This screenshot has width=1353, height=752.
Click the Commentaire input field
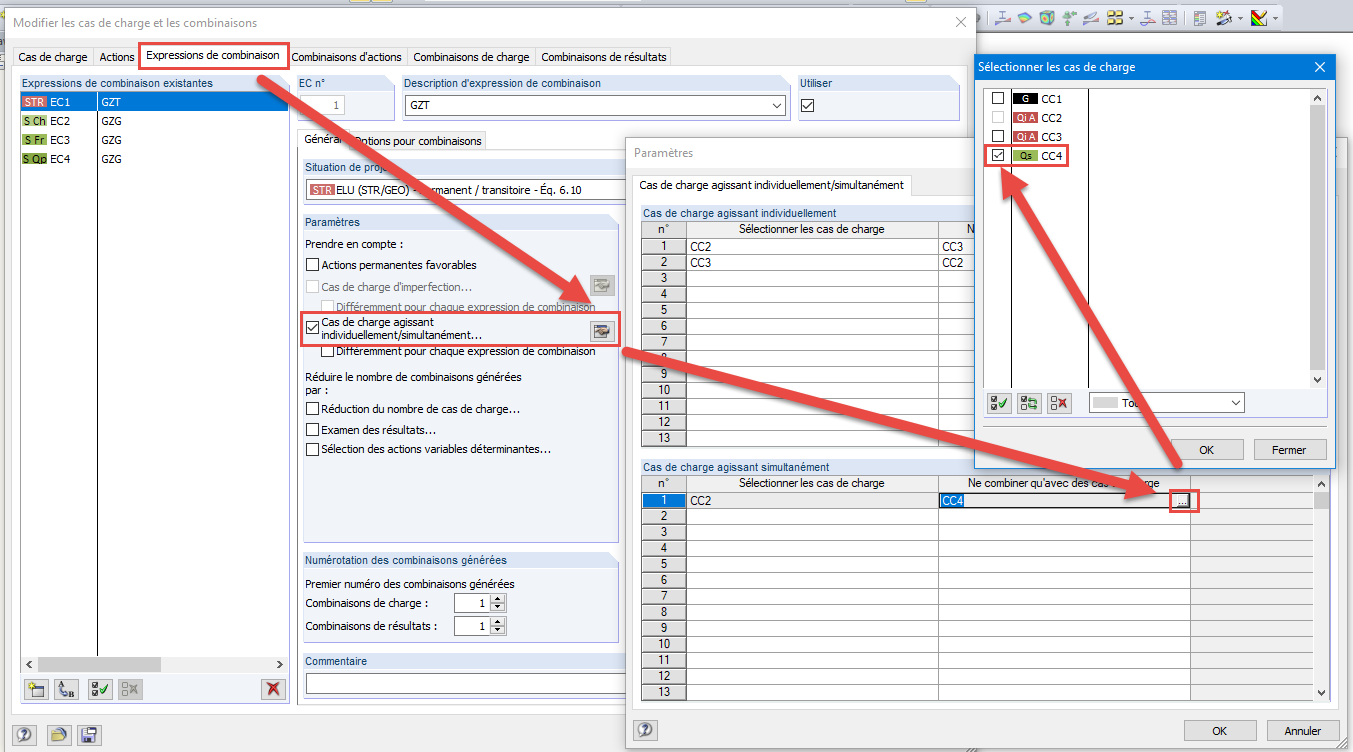tap(465, 684)
